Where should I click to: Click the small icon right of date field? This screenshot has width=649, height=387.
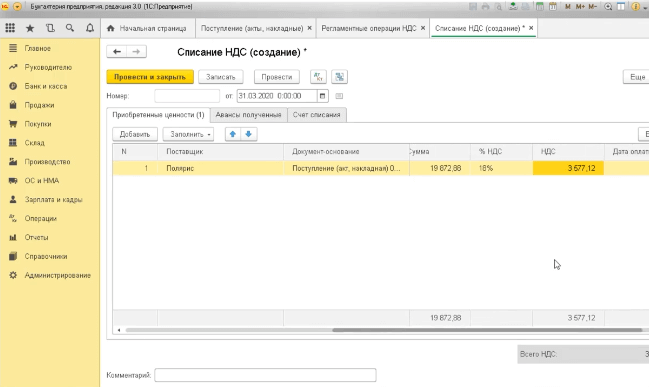coord(339,96)
